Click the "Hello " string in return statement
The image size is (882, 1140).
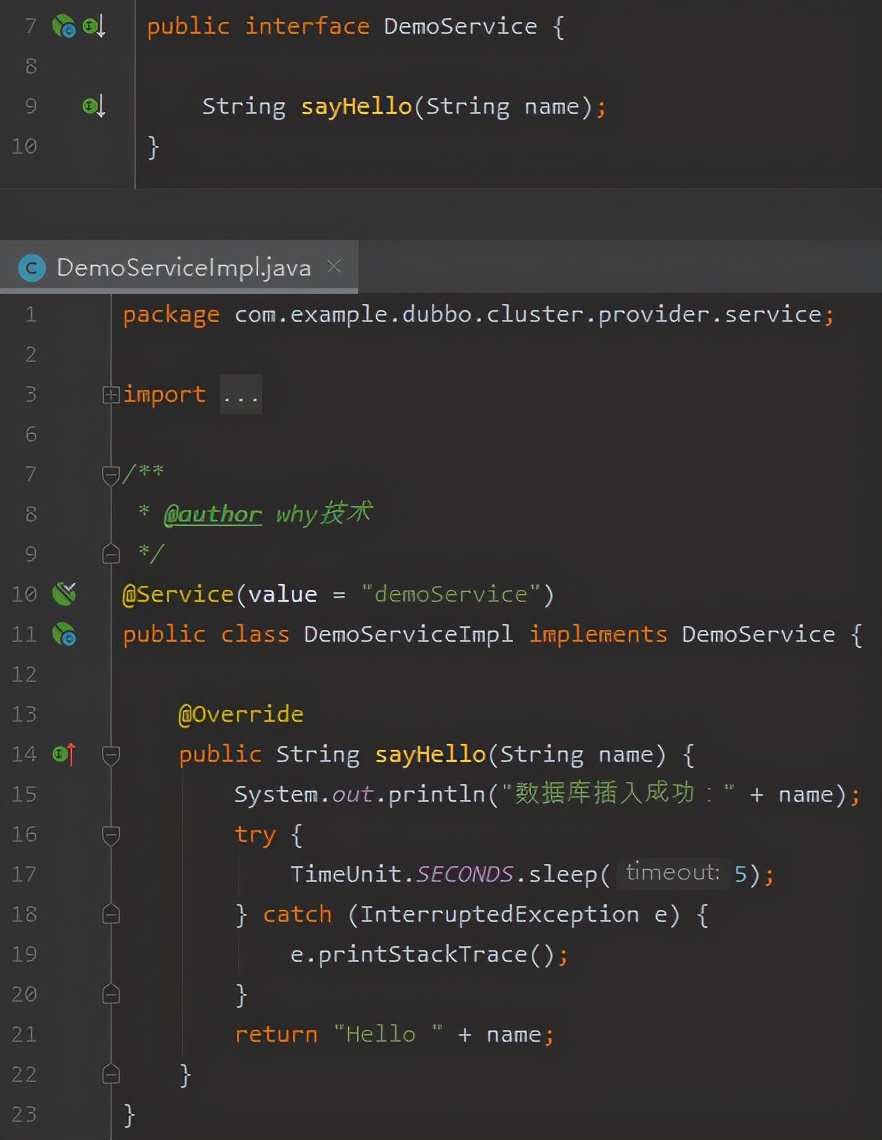(x=388, y=1034)
